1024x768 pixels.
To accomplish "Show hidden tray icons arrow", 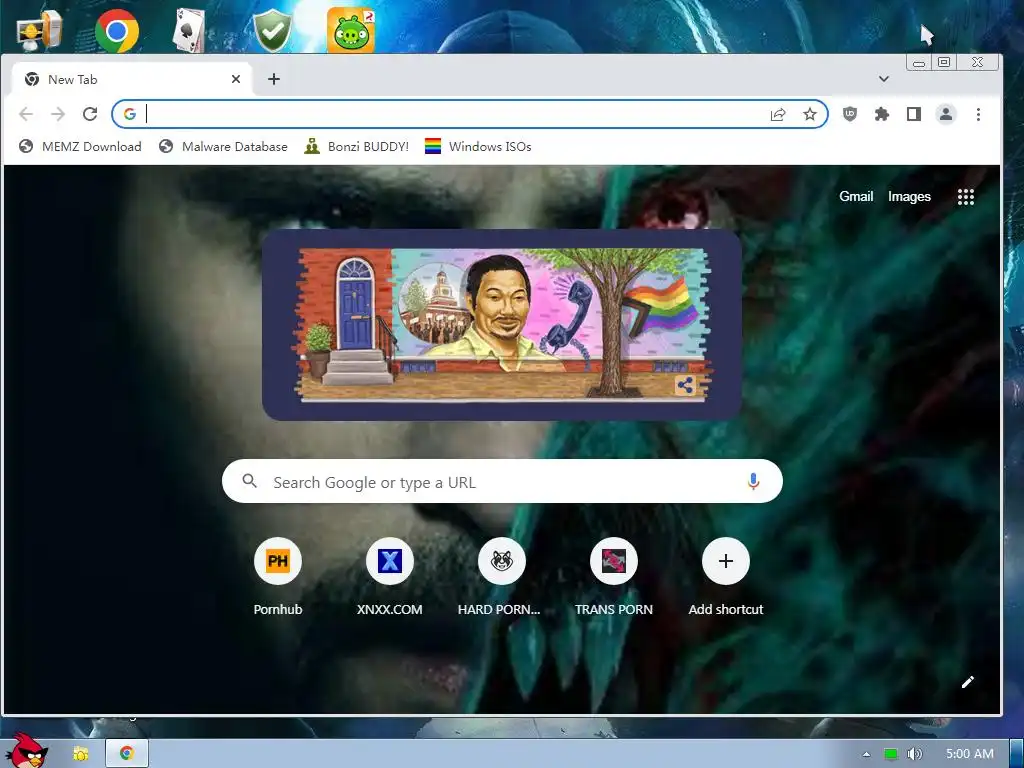I will point(867,754).
